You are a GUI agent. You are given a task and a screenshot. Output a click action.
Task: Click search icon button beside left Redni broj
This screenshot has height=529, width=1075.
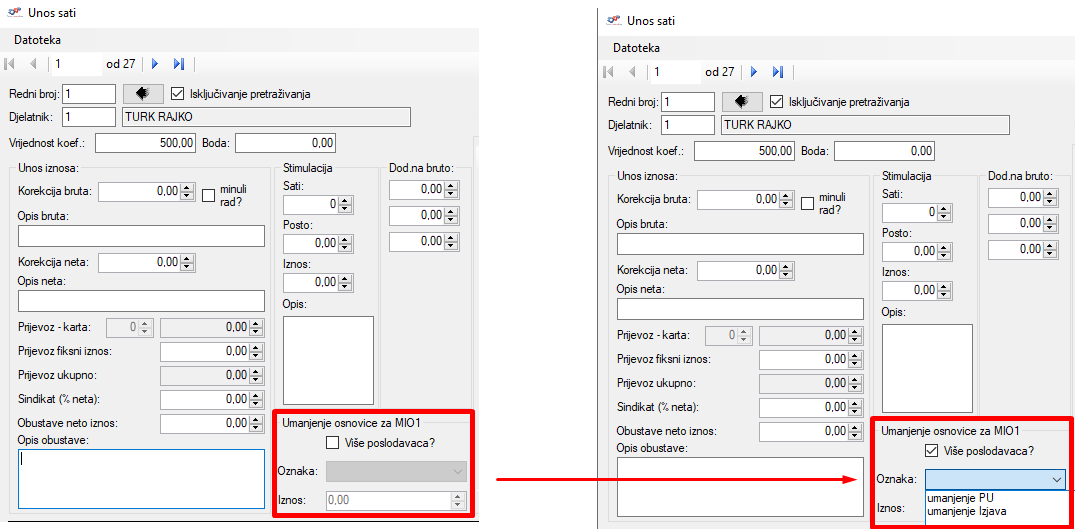pyautogui.click(x=143, y=94)
